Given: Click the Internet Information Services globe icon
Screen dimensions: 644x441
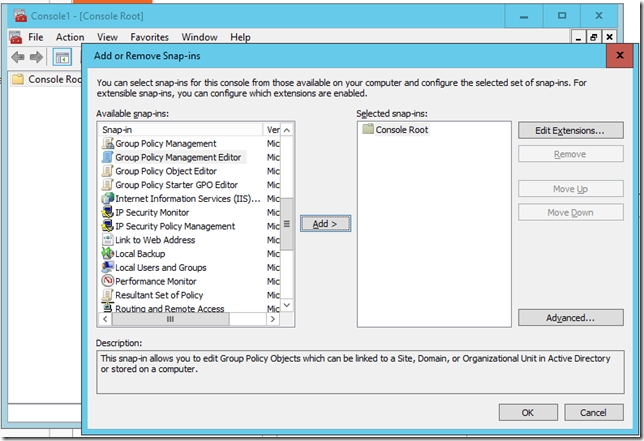Looking at the screenshot, I should pyautogui.click(x=108, y=198).
